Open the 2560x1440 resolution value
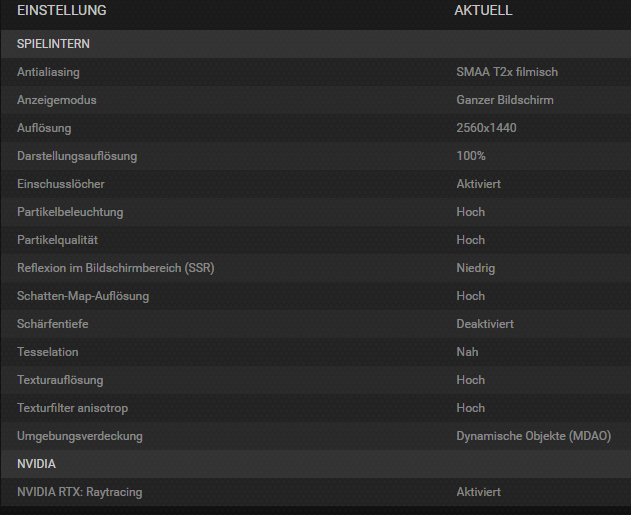The height and width of the screenshot is (515, 631). click(486, 128)
